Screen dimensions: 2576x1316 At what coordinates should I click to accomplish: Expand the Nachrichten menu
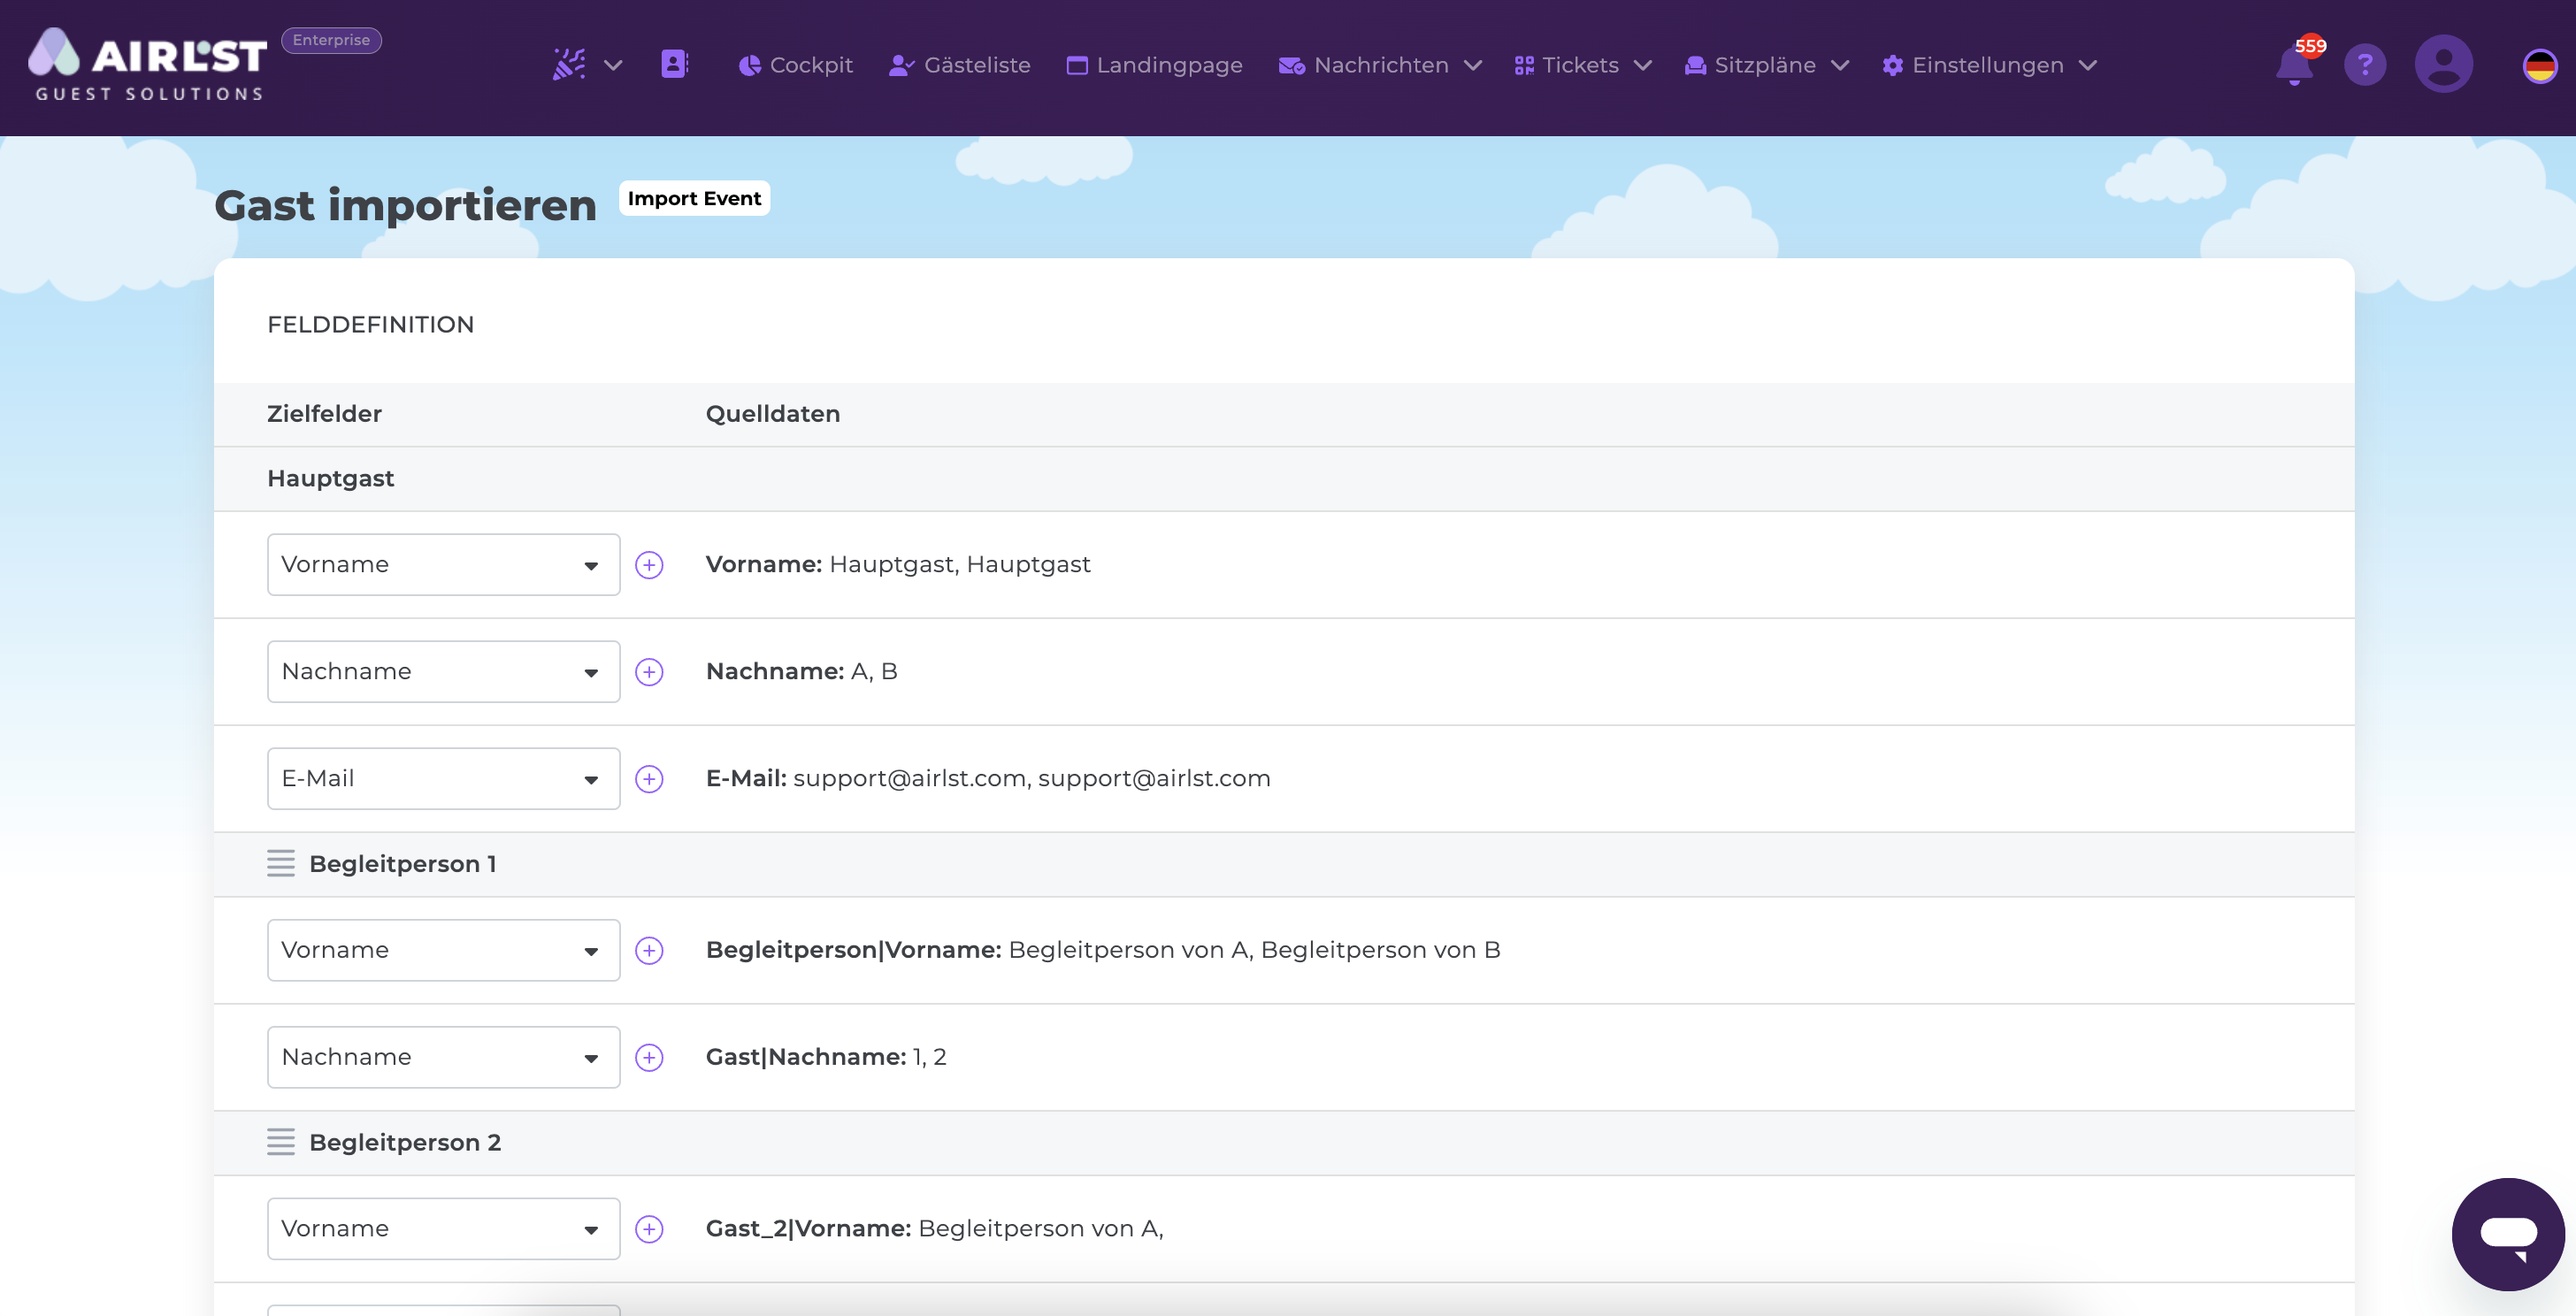pos(1380,65)
